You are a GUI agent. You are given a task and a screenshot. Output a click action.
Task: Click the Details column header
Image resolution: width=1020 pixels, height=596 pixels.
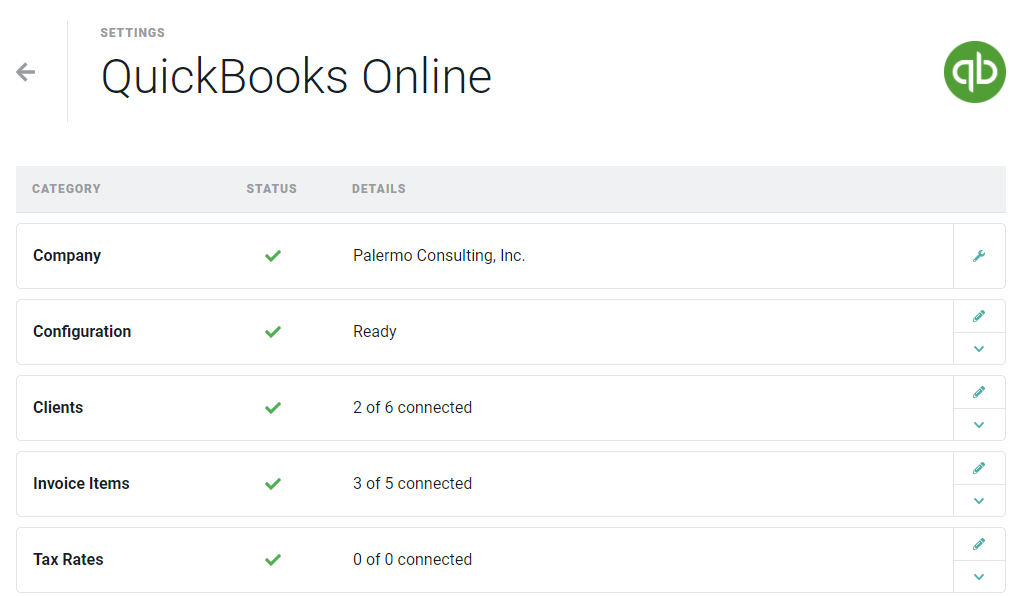click(378, 189)
